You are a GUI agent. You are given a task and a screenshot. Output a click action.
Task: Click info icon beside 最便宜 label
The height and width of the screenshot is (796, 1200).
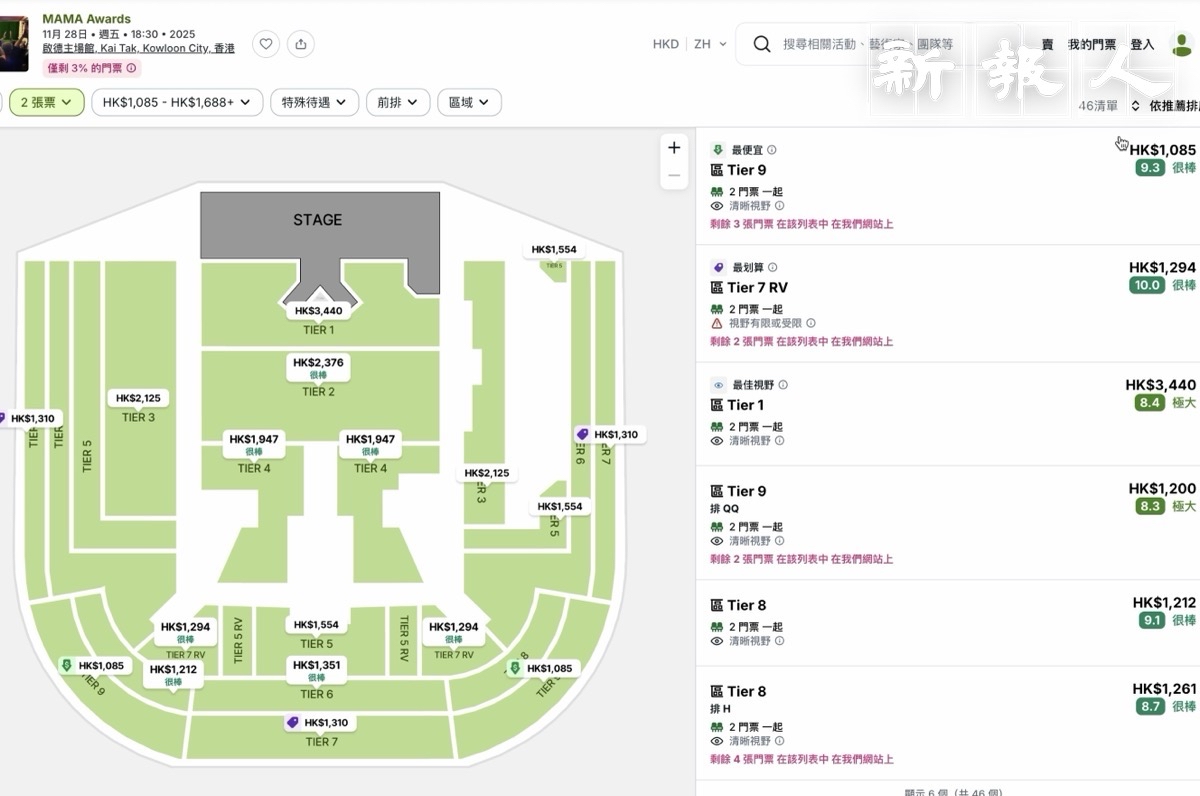point(771,150)
